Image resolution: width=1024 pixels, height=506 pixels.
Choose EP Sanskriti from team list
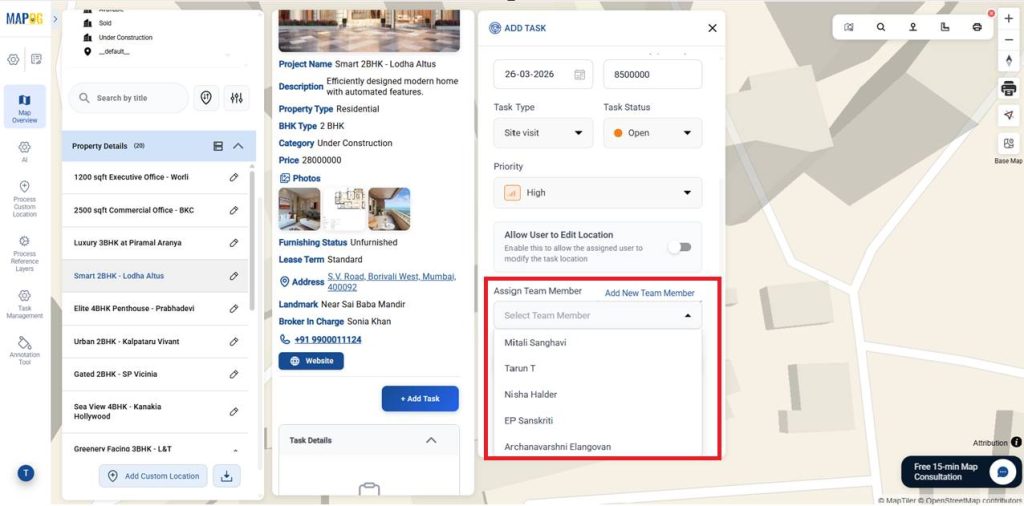[x=598, y=420]
